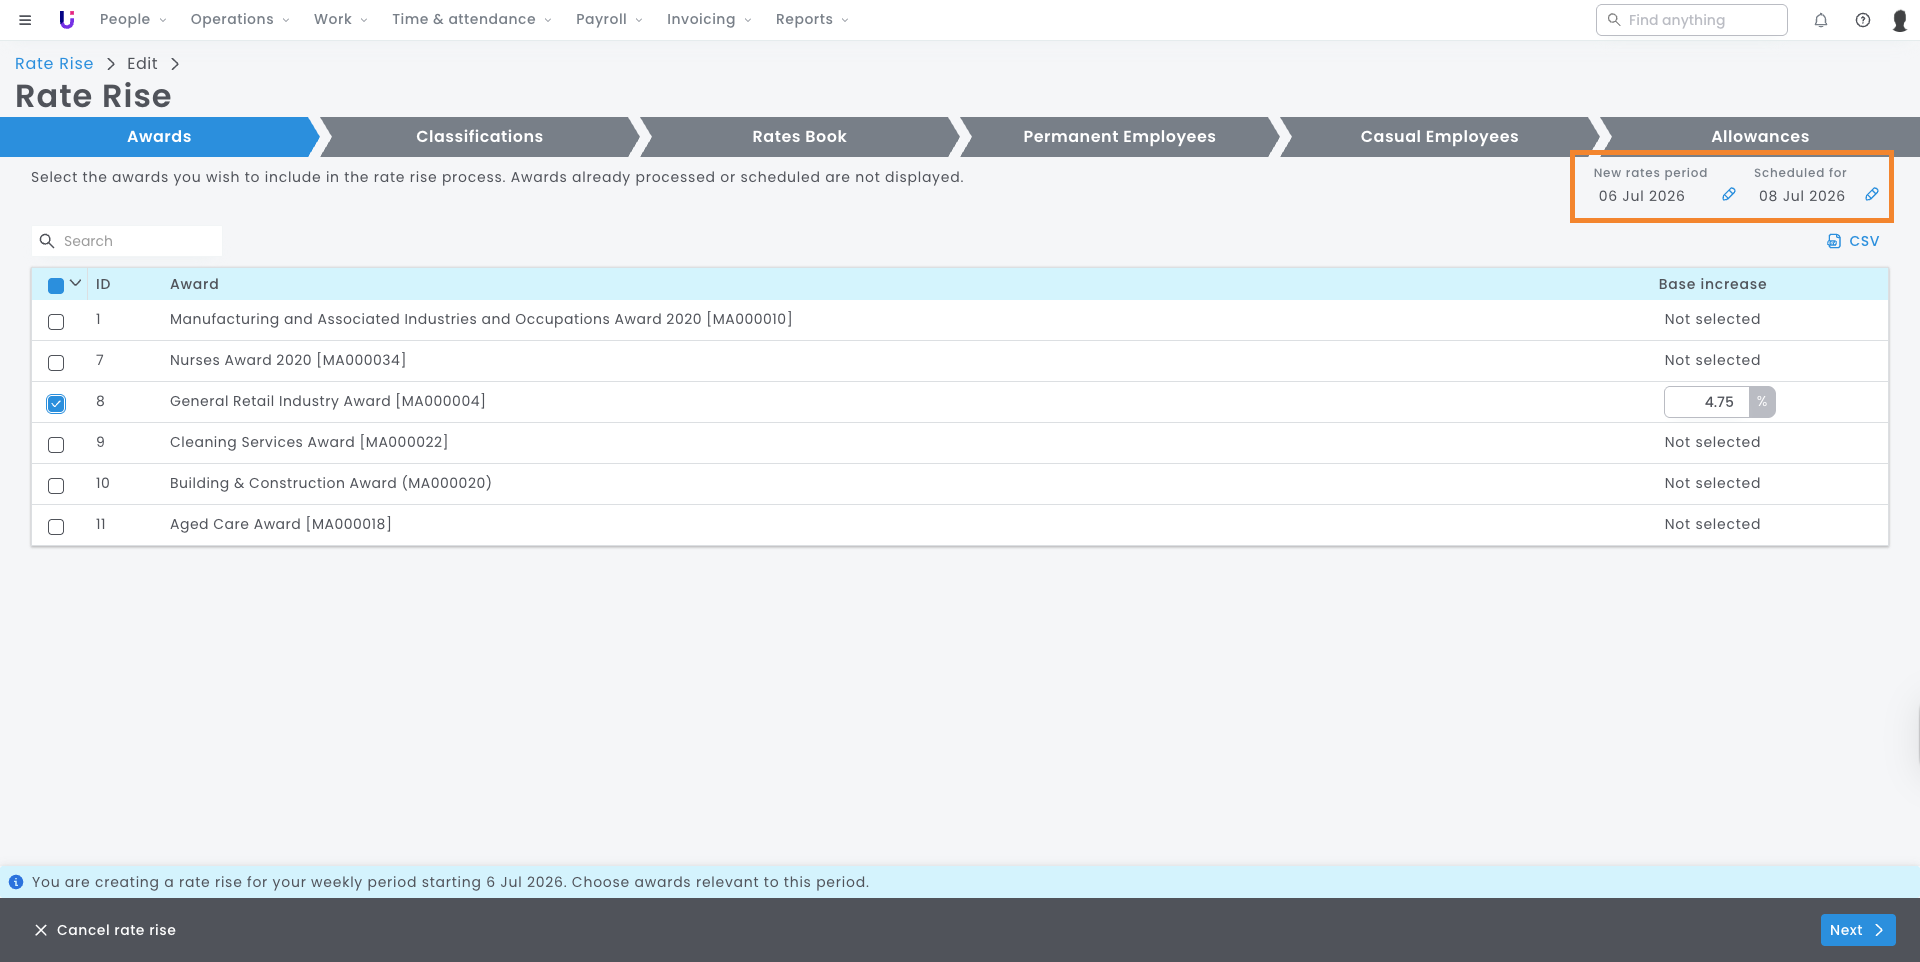Open the bulk selection dropdown arrow
1920x962 pixels.
coord(76,284)
